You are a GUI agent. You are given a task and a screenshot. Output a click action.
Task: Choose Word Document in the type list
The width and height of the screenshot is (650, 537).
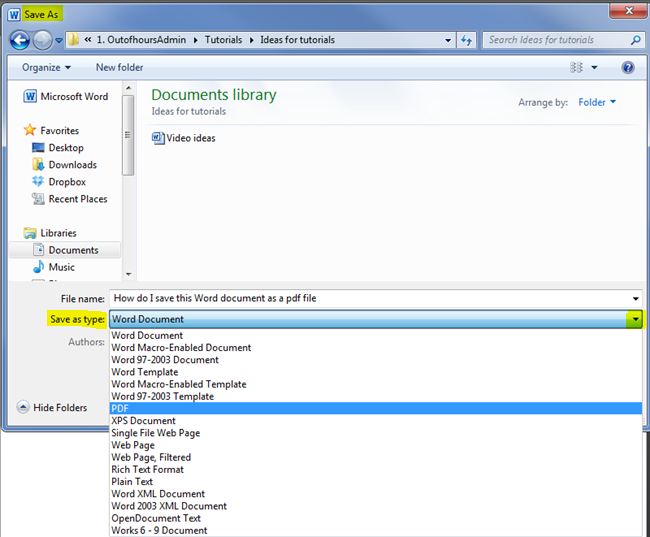click(376, 335)
